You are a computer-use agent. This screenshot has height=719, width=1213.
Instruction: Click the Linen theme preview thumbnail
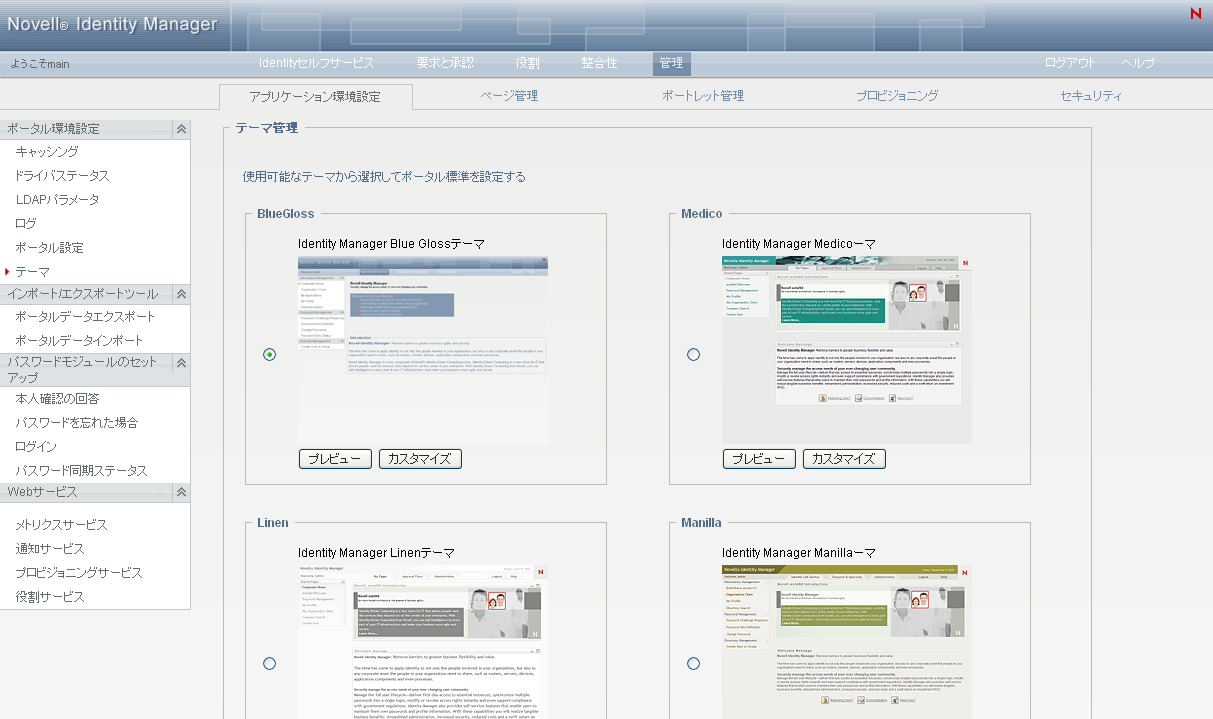click(423, 642)
